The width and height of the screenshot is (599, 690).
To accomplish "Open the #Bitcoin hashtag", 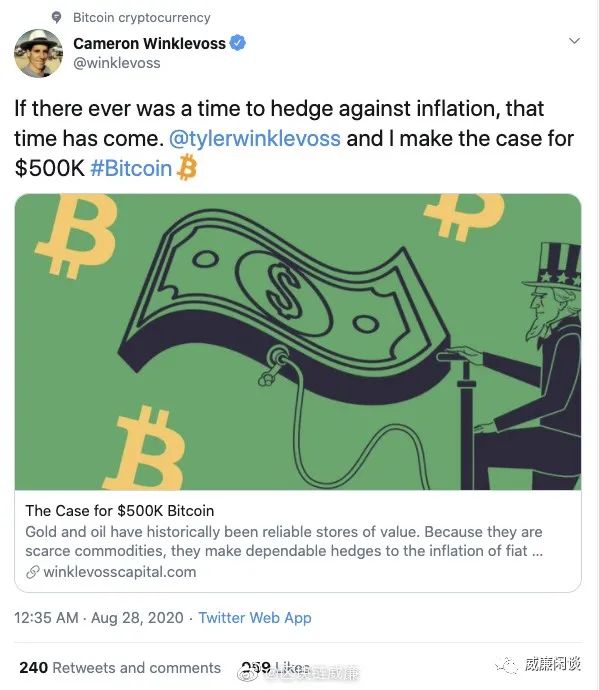I will [x=131, y=169].
